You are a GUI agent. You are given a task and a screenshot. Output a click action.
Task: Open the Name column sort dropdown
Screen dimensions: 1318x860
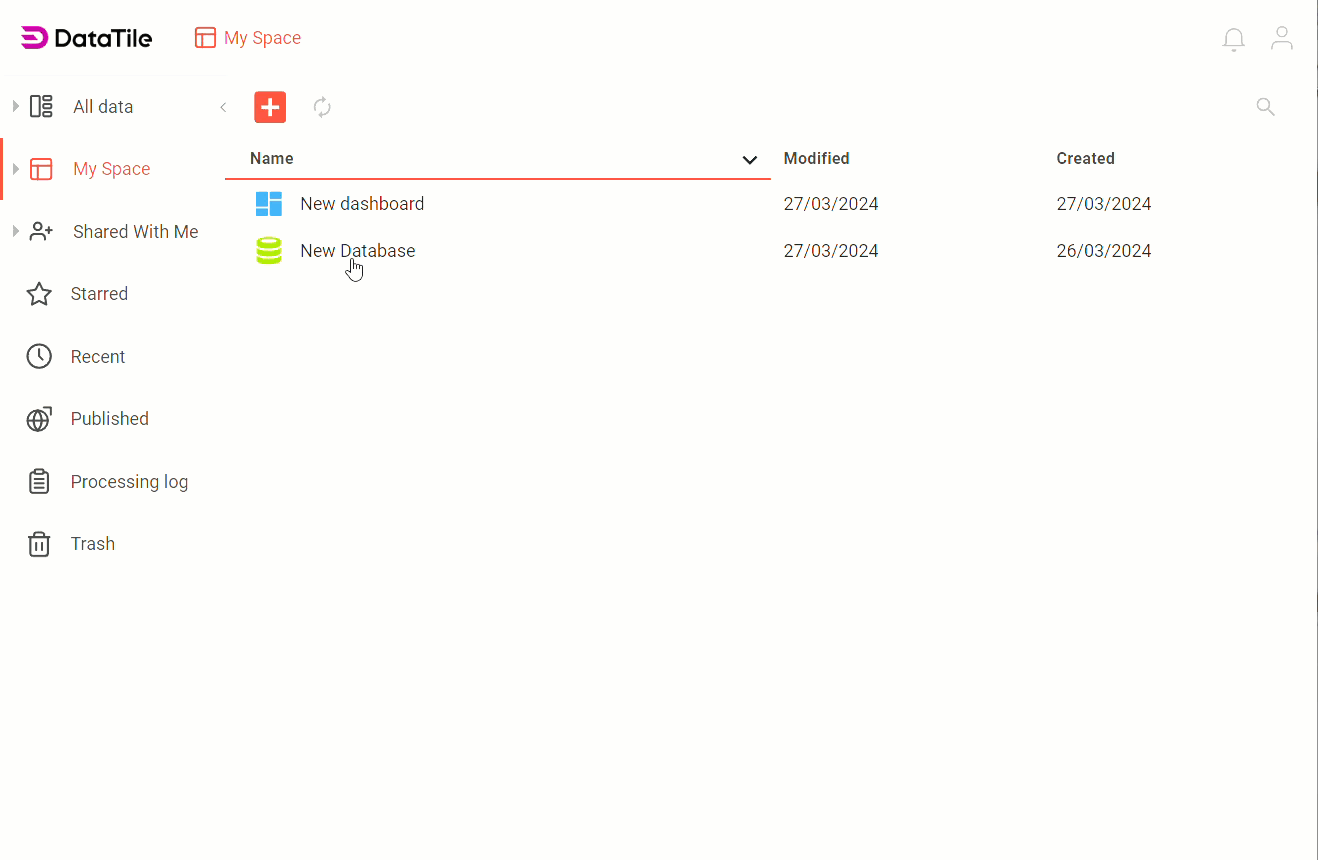click(749, 159)
